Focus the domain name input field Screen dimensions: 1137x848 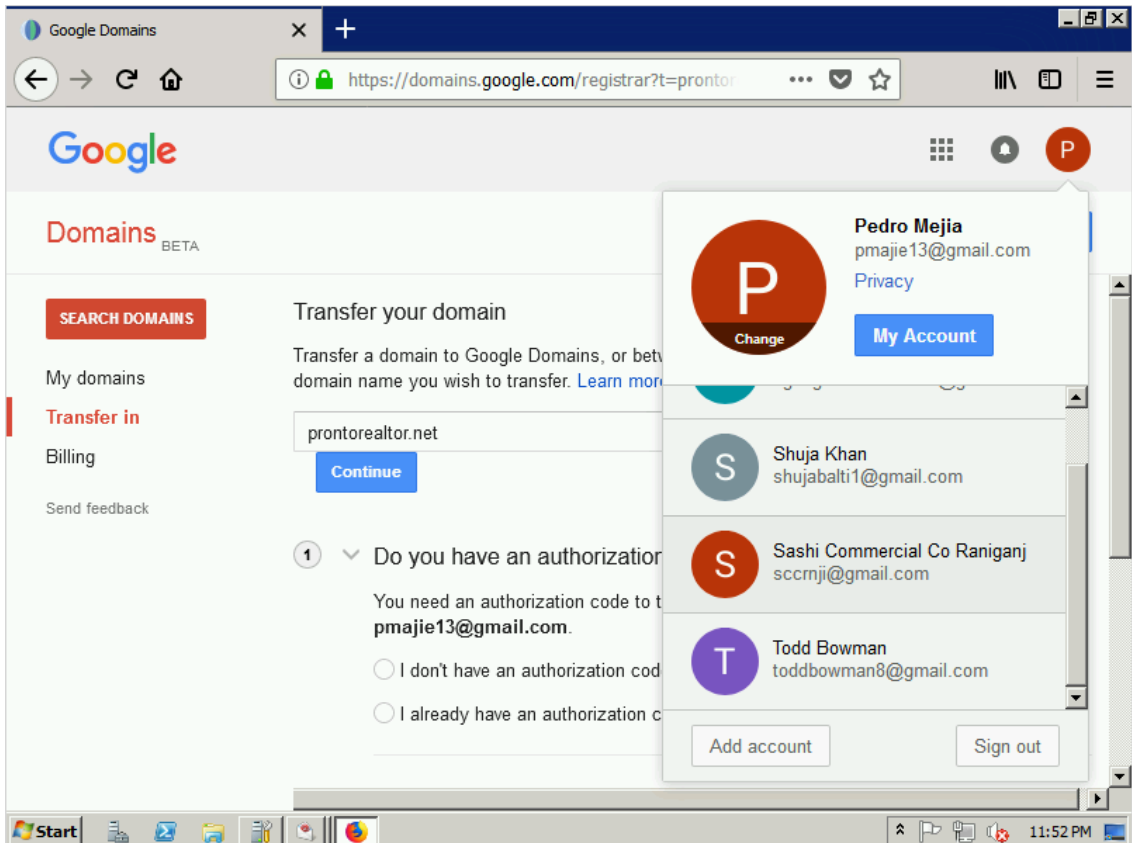pos(477,432)
